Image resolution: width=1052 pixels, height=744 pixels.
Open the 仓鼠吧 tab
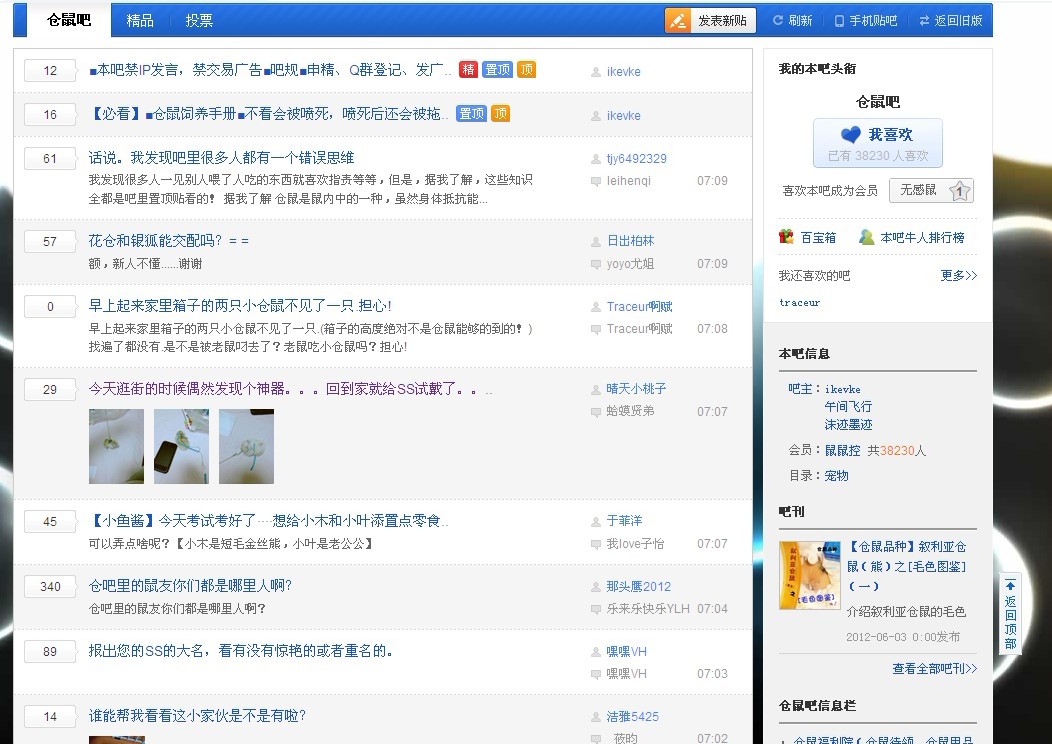point(68,20)
